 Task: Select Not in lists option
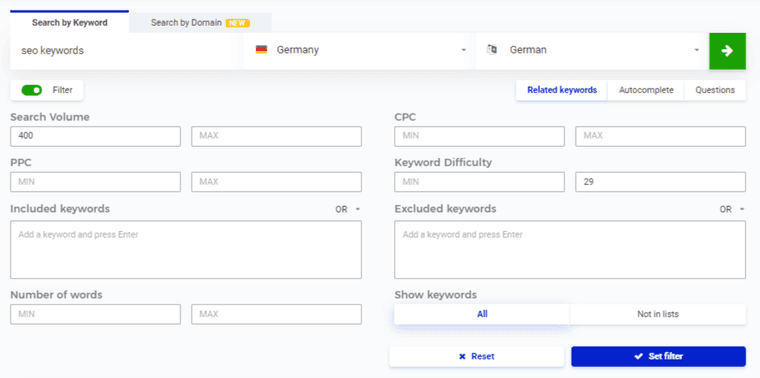tap(658, 314)
